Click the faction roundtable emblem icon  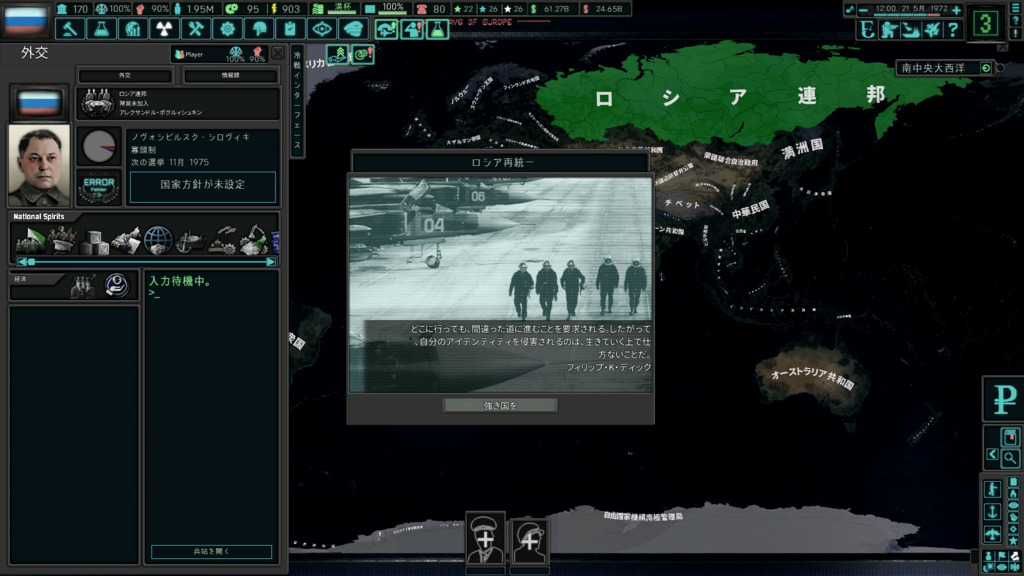(97, 103)
